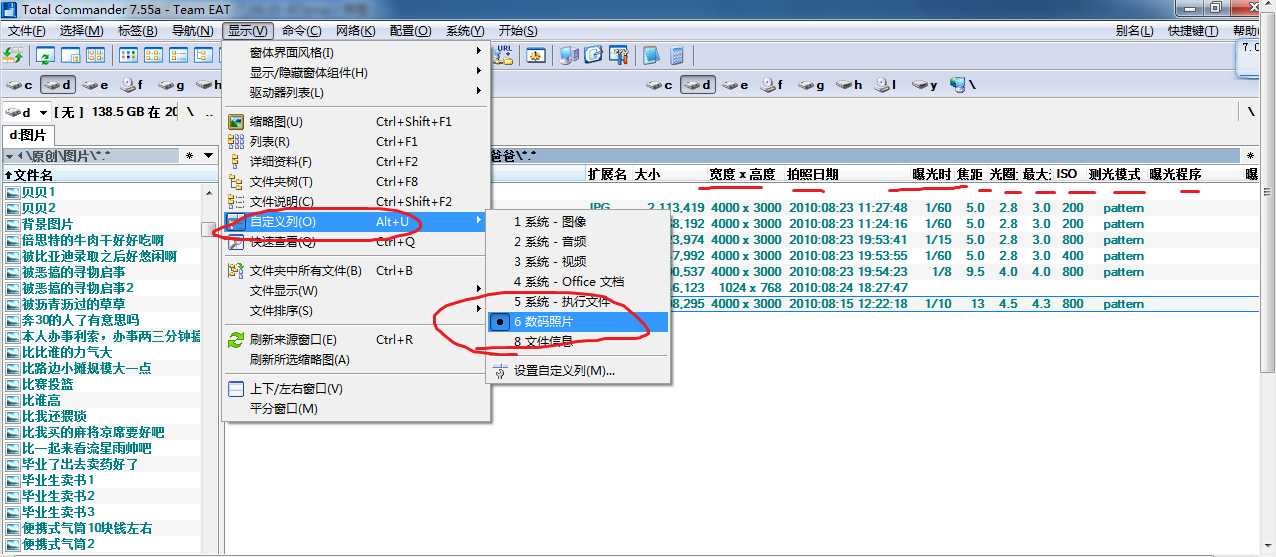Screen dimensions: 1276x557
Task: Select 快速查看(Q) quick view
Action: pyautogui.click(x=355, y=241)
